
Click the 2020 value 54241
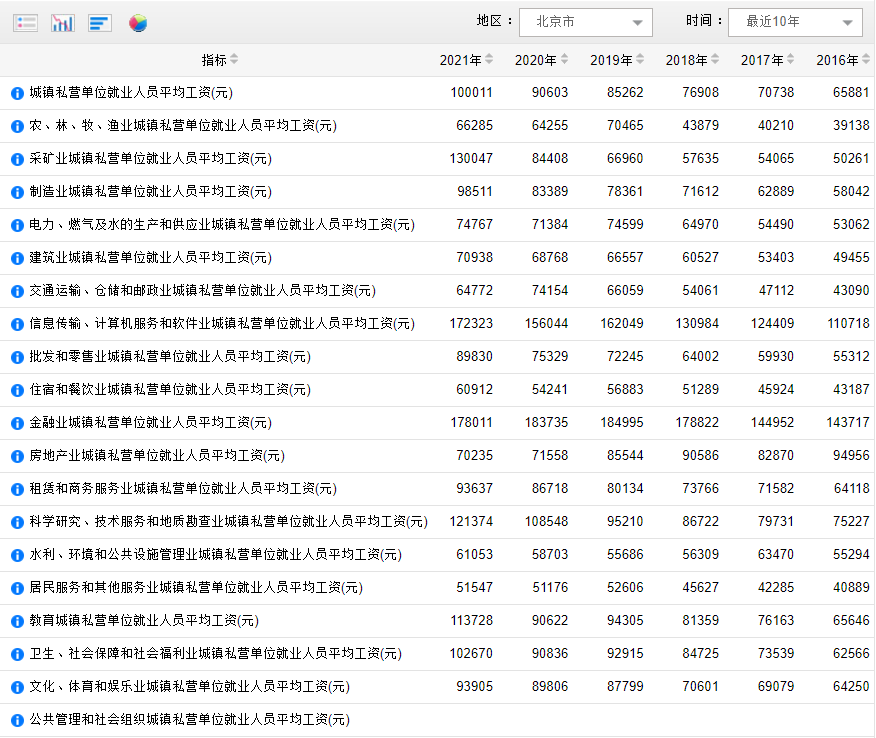click(x=550, y=389)
